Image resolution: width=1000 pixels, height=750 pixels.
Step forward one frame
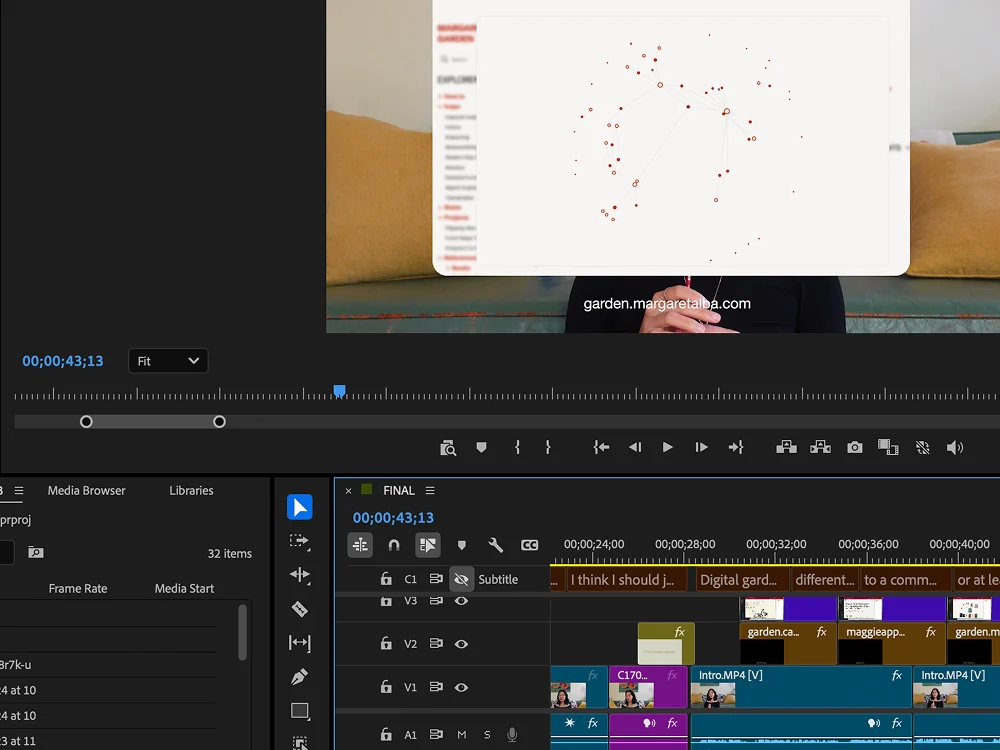point(702,447)
